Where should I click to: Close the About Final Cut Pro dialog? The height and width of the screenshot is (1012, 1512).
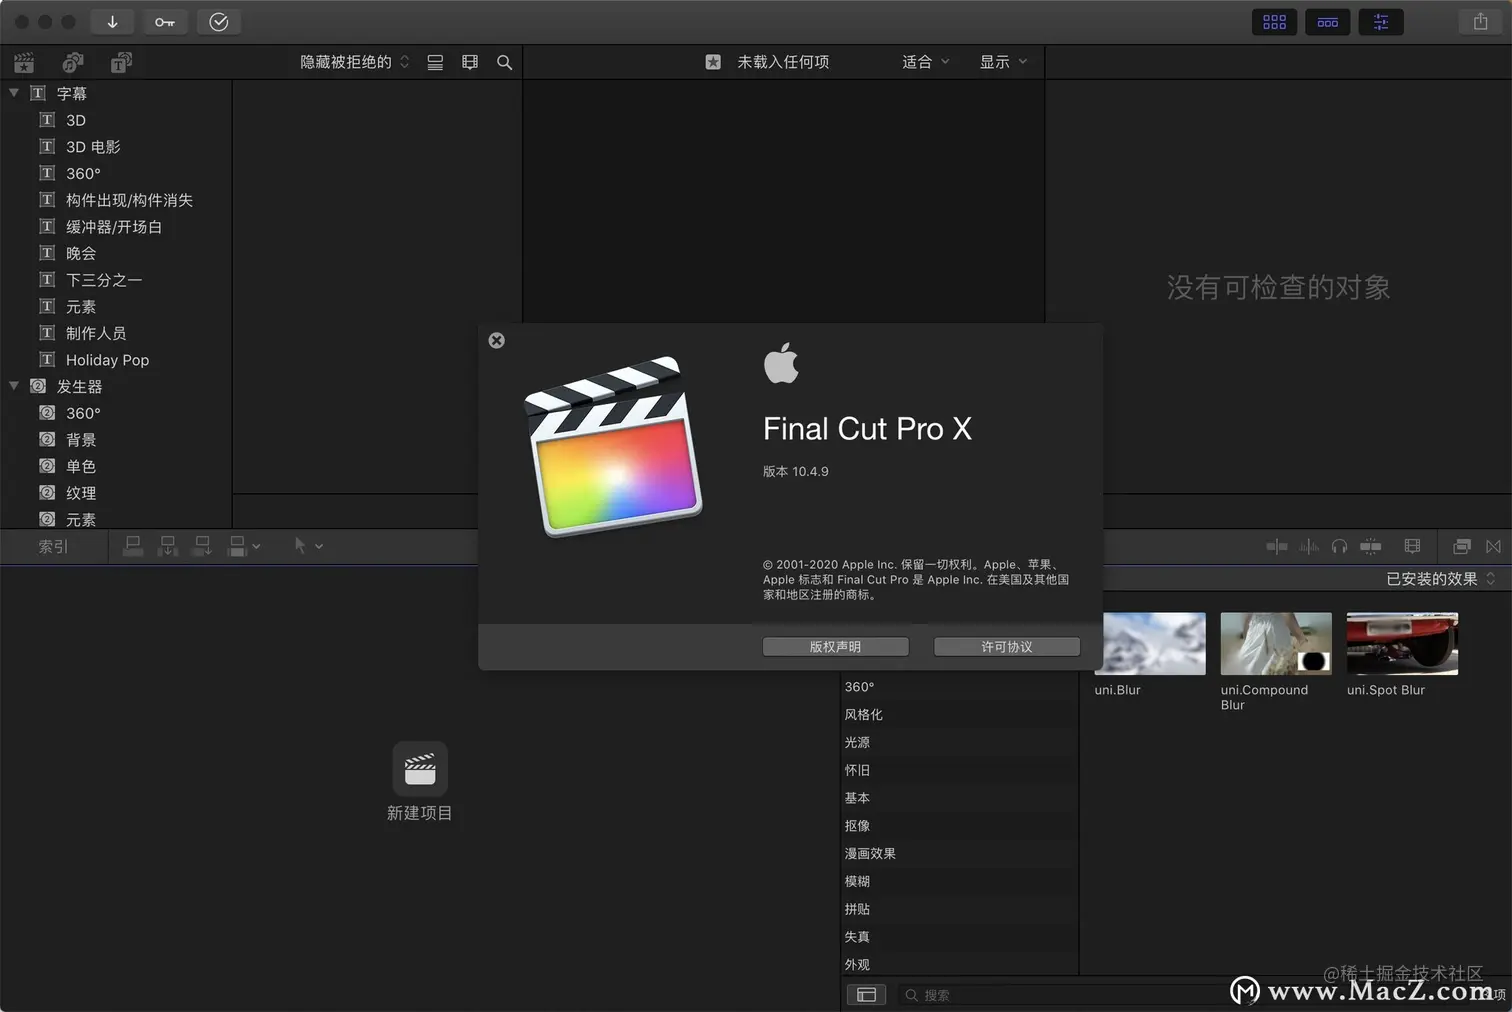click(496, 340)
